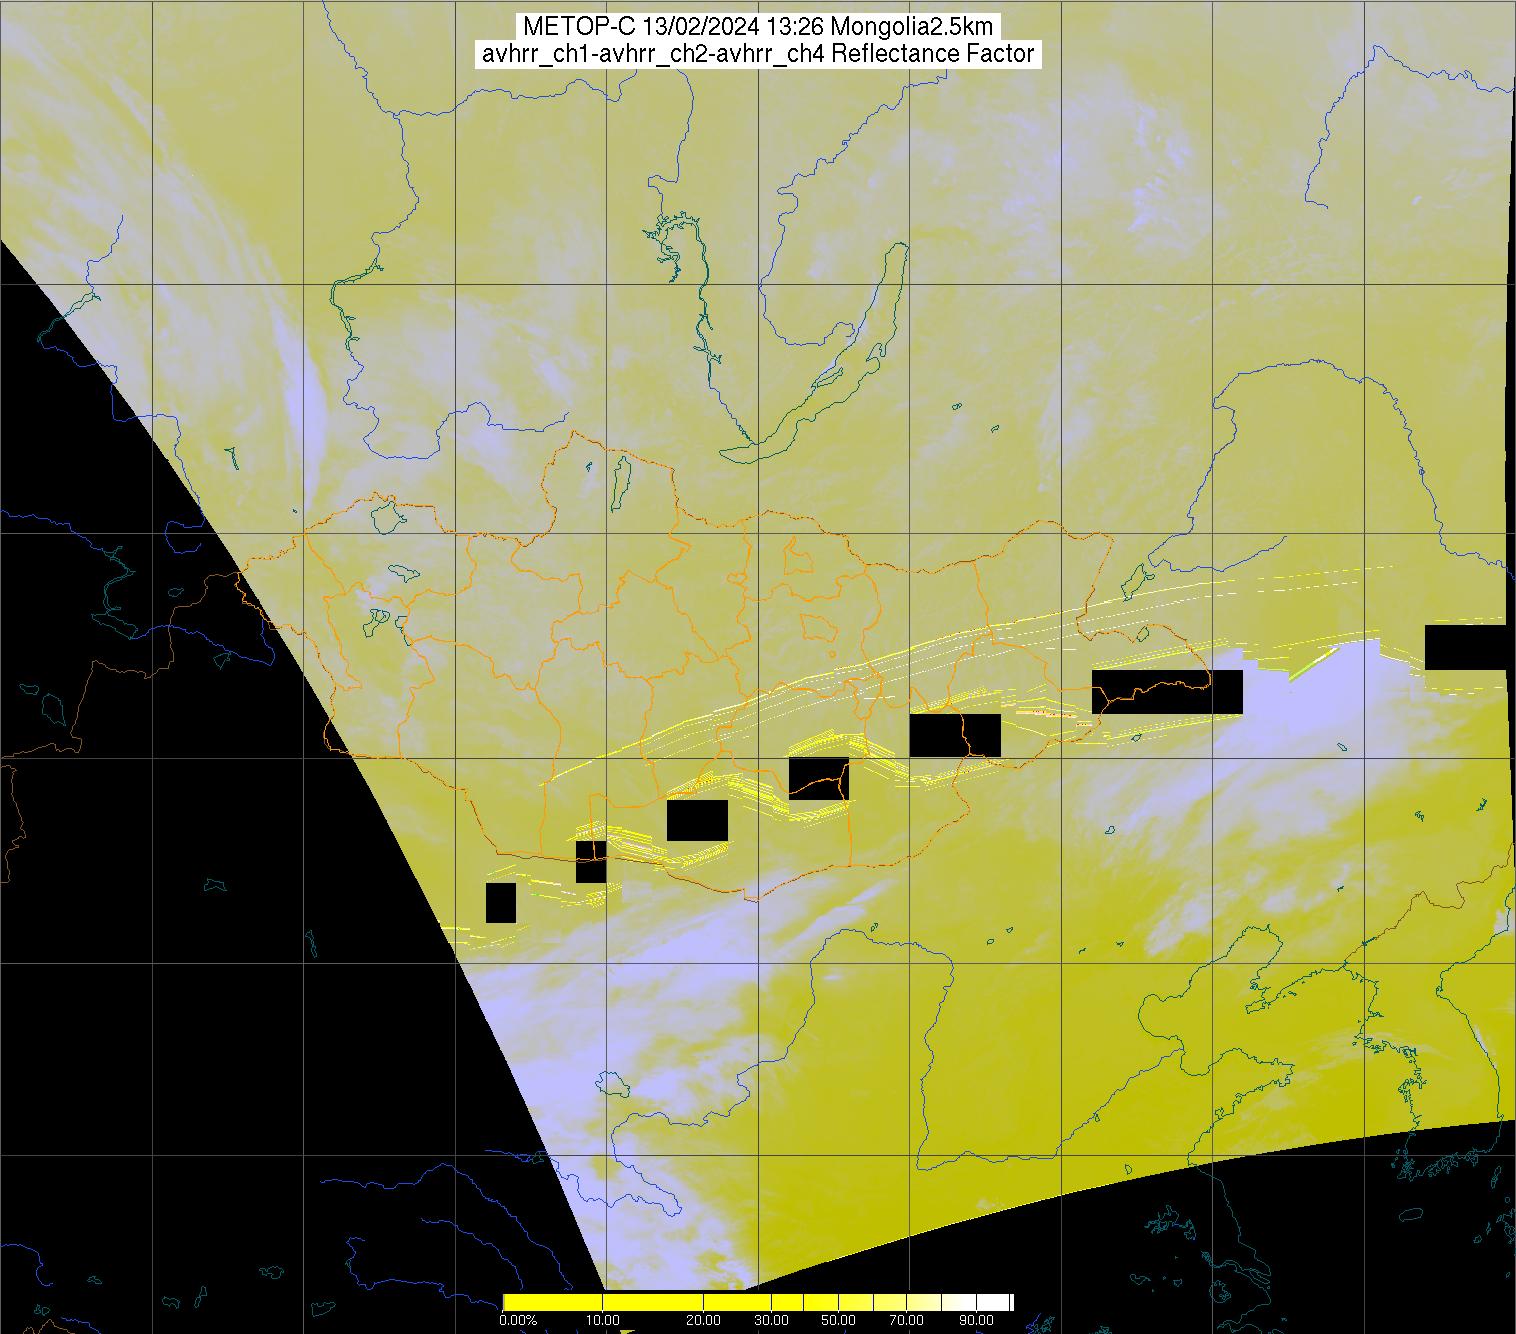
Task: Click the '50.00' colorbar label
Action: coord(838,1320)
